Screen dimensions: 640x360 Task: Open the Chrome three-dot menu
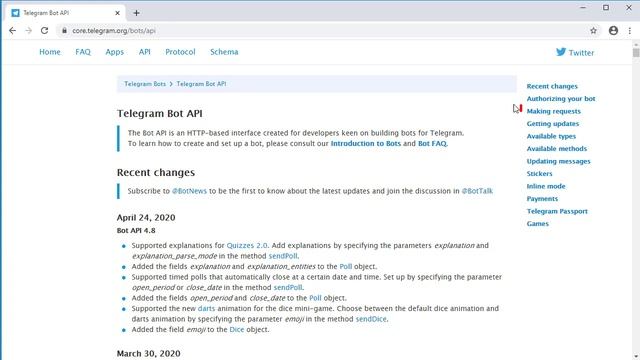point(630,31)
